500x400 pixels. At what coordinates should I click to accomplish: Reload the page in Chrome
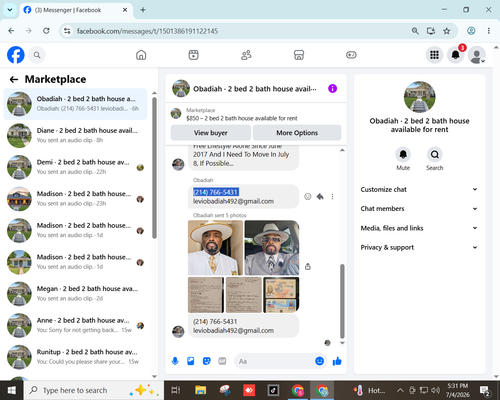pyautogui.click(x=46, y=31)
